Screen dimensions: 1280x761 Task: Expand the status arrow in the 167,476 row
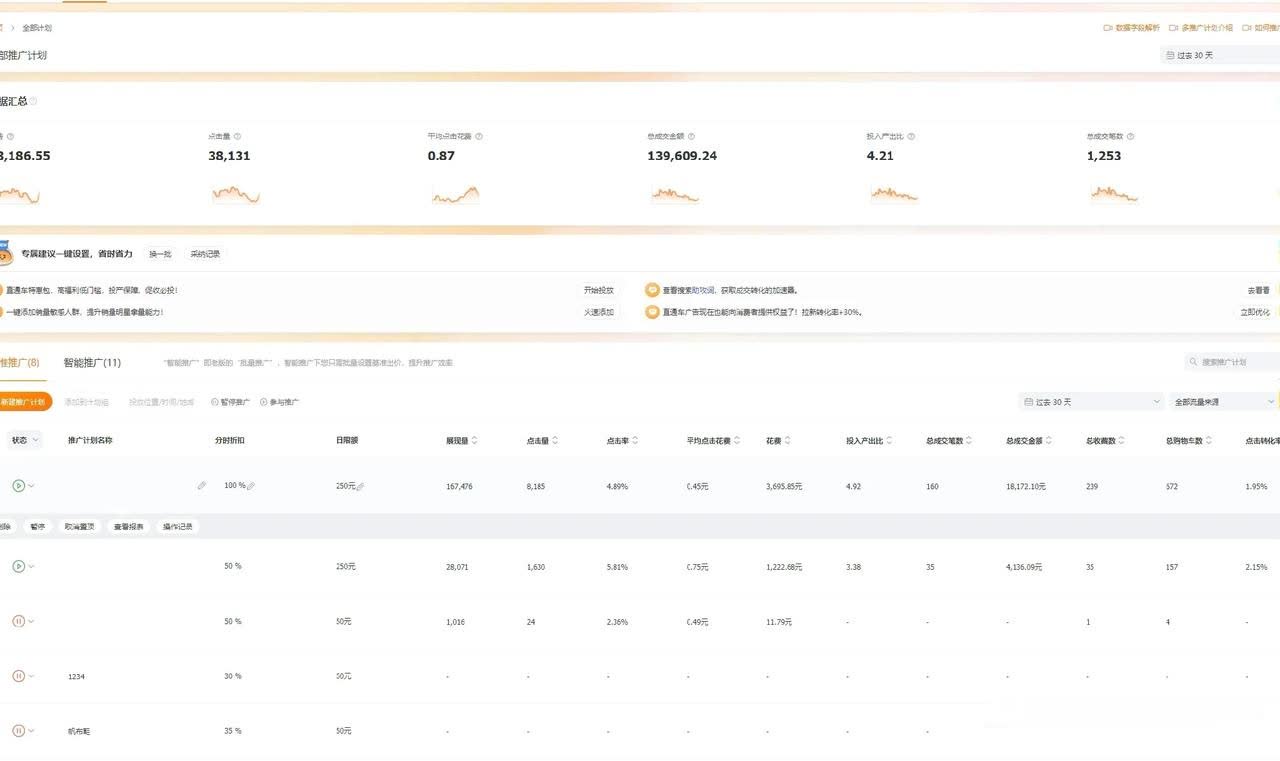(31, 486)
